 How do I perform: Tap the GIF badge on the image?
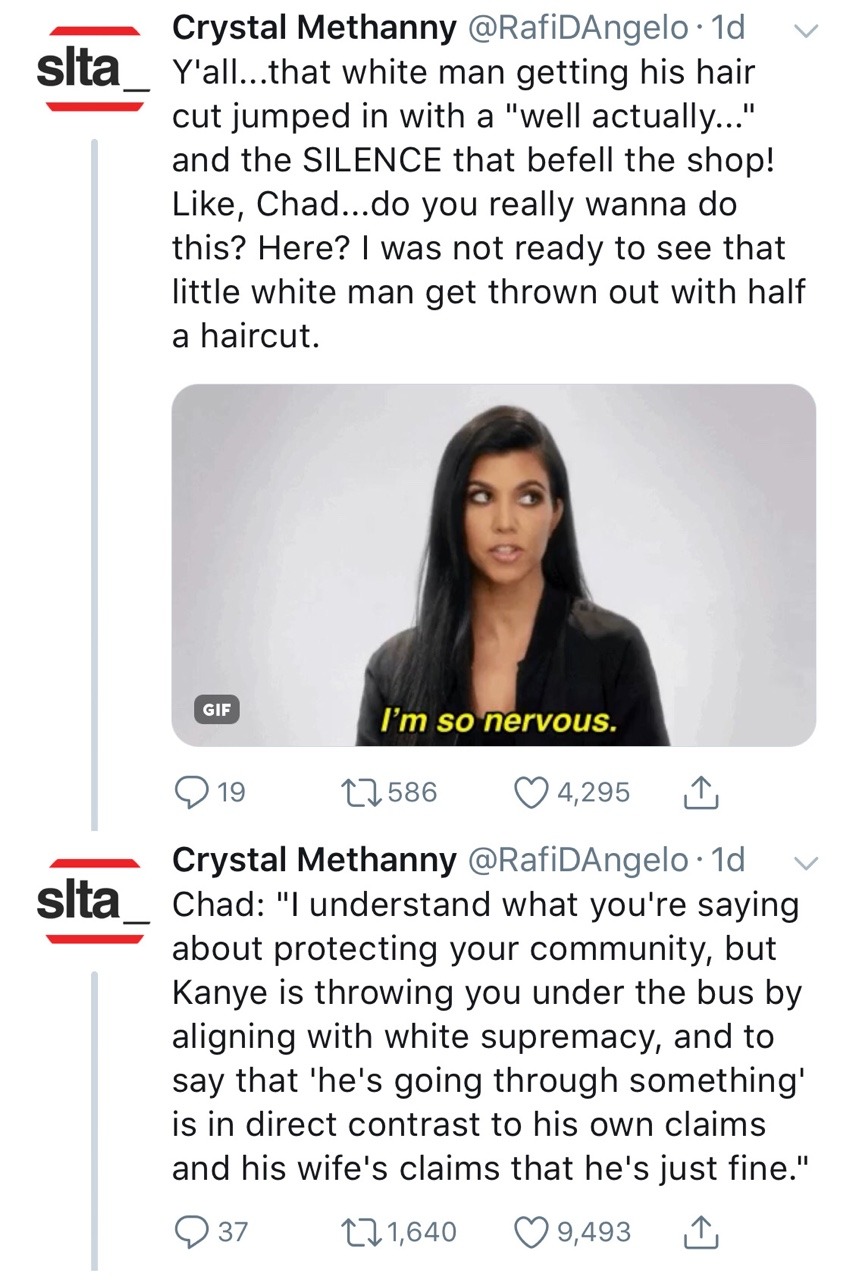pyautogui.click(x=216, y=709)
